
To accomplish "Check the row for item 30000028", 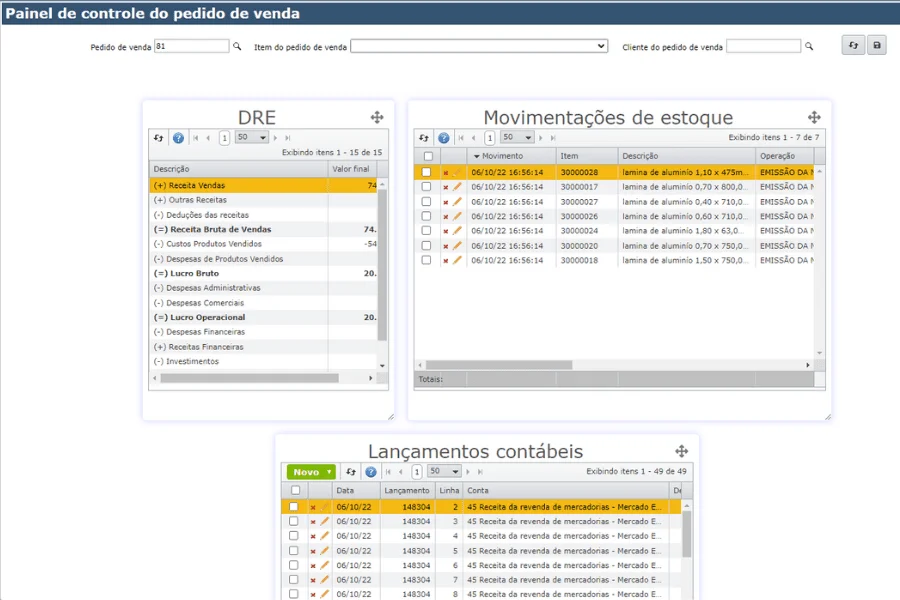I will click(x=426, y=172).
